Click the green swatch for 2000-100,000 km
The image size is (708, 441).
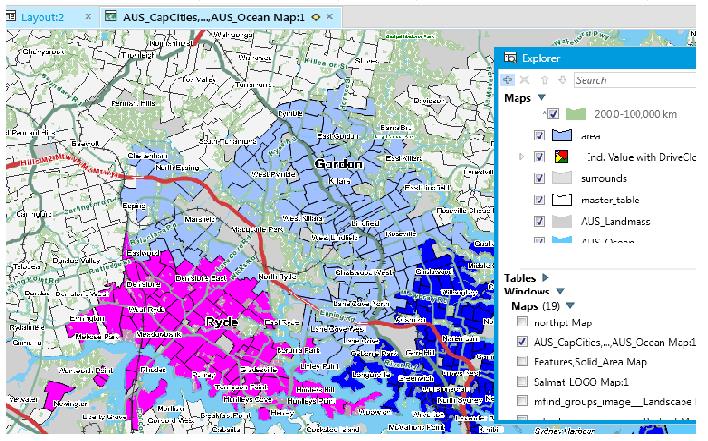point(576,114)
